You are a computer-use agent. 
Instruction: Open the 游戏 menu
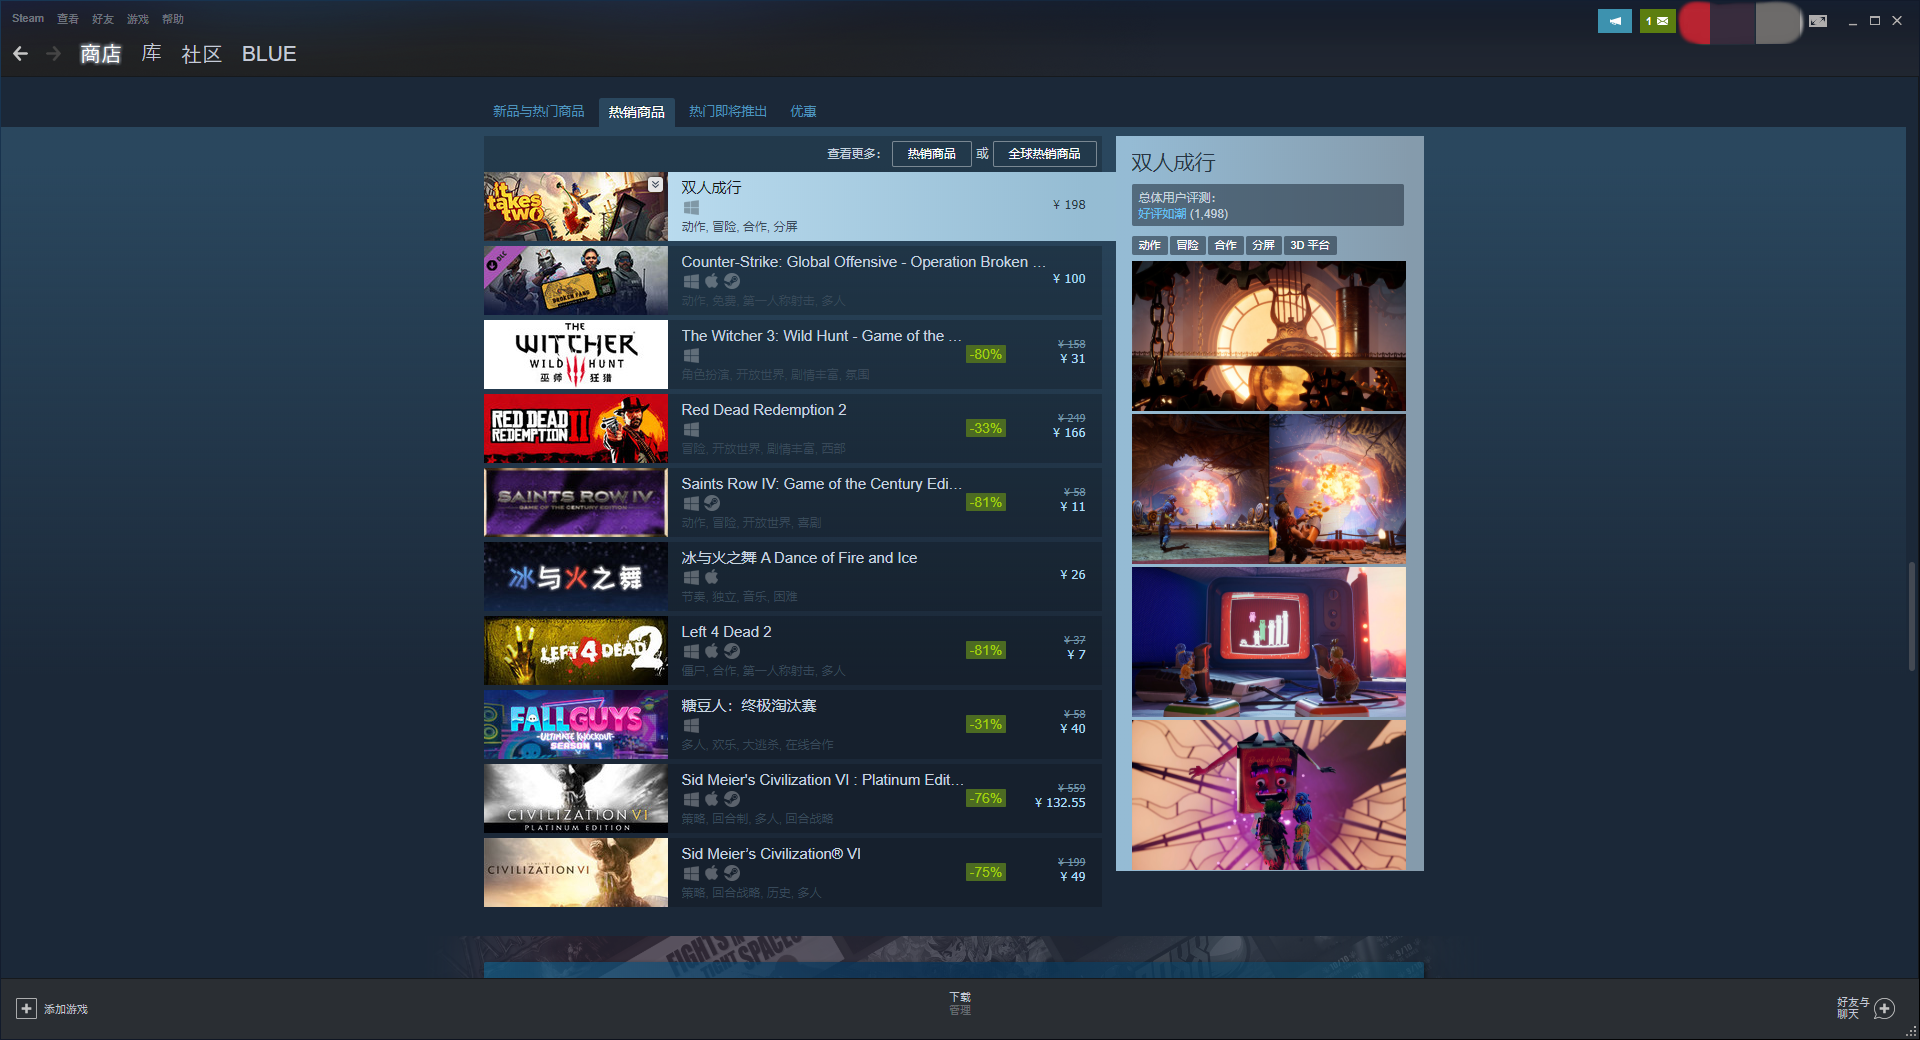pyautogui.click(x=138, y=19)
